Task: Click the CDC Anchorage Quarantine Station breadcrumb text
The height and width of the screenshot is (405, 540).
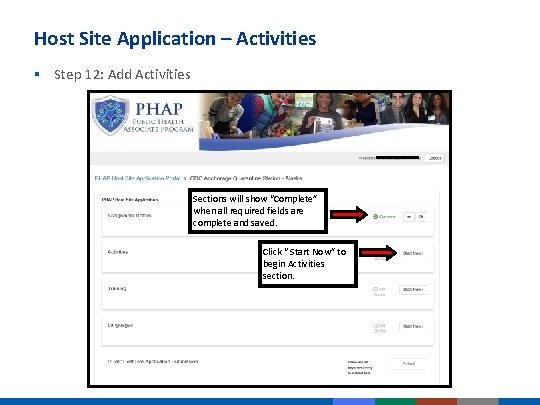Action: 246,178
